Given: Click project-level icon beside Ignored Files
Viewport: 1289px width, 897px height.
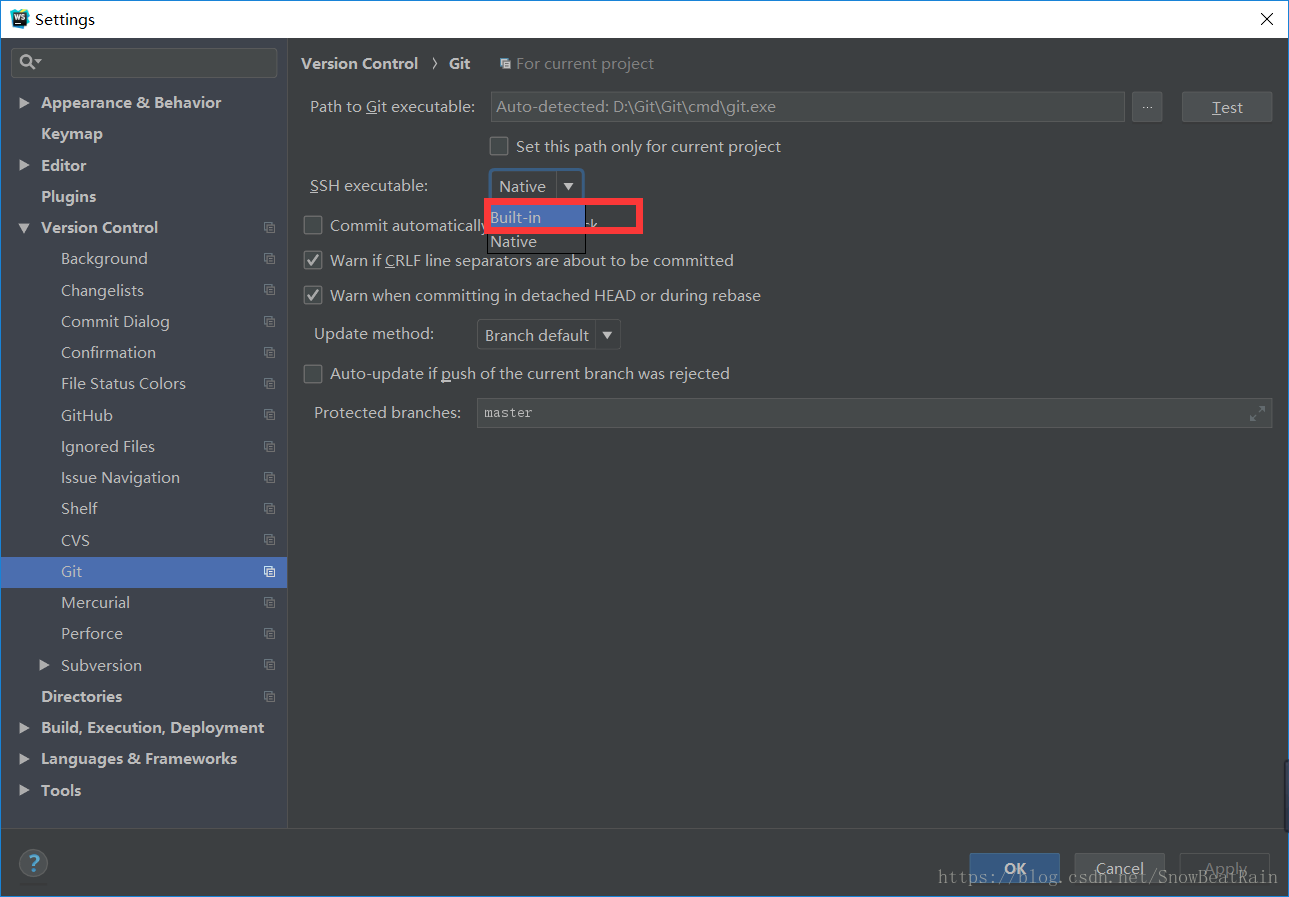Looking at the screenshot, I should pos(269,446).
